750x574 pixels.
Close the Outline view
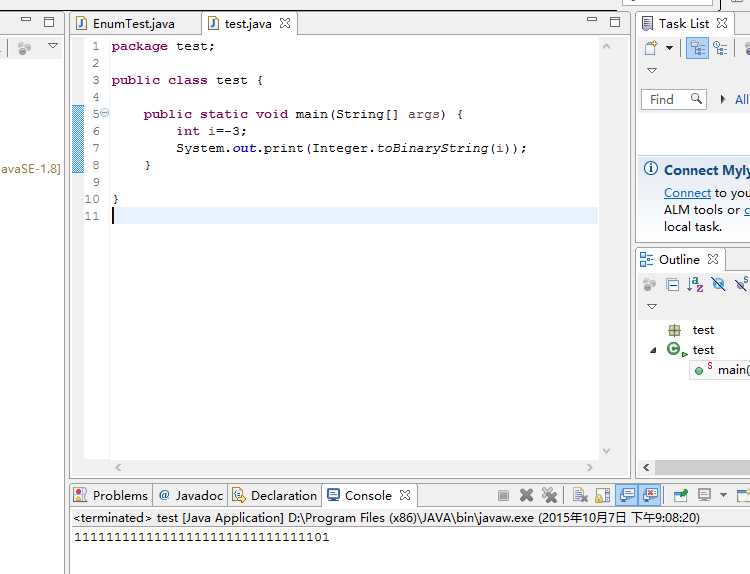(x=713, y=259)
